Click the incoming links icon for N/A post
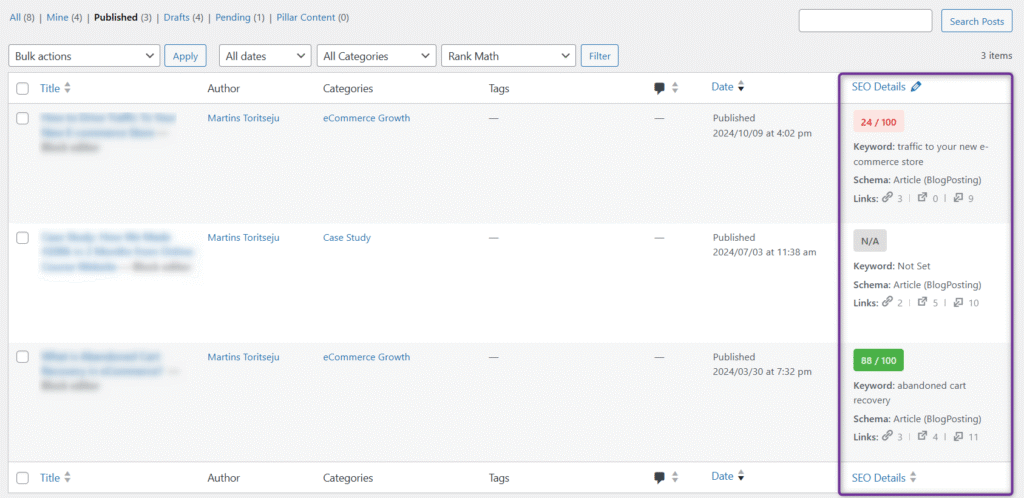1024x498 pixels. [958, 302]
